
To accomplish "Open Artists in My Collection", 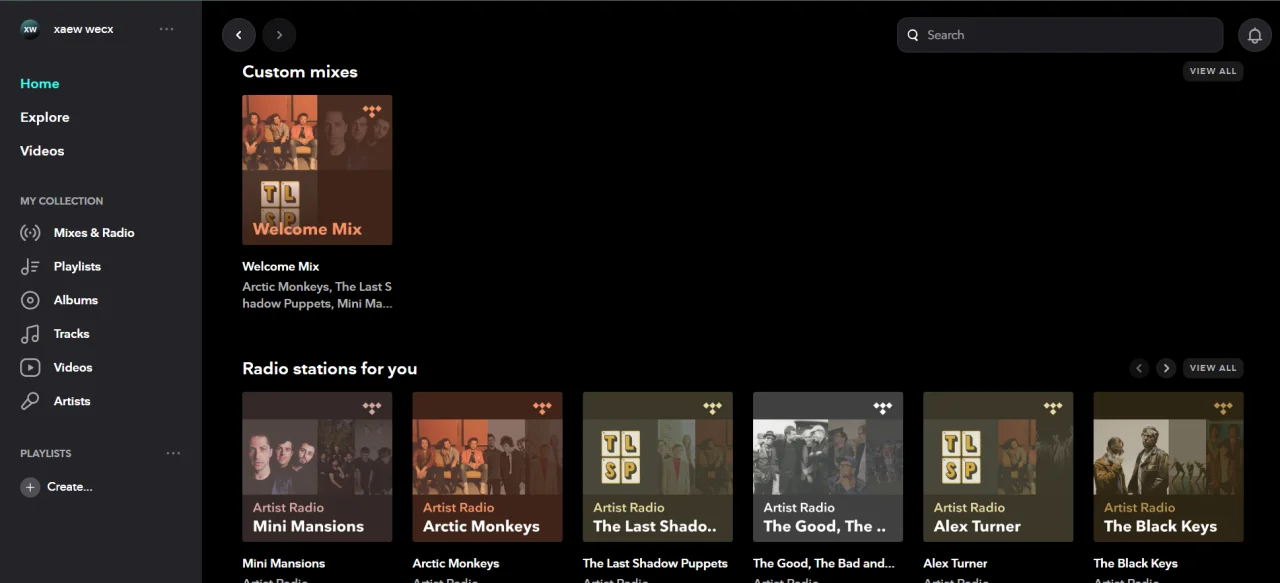I will pos(71,401).
